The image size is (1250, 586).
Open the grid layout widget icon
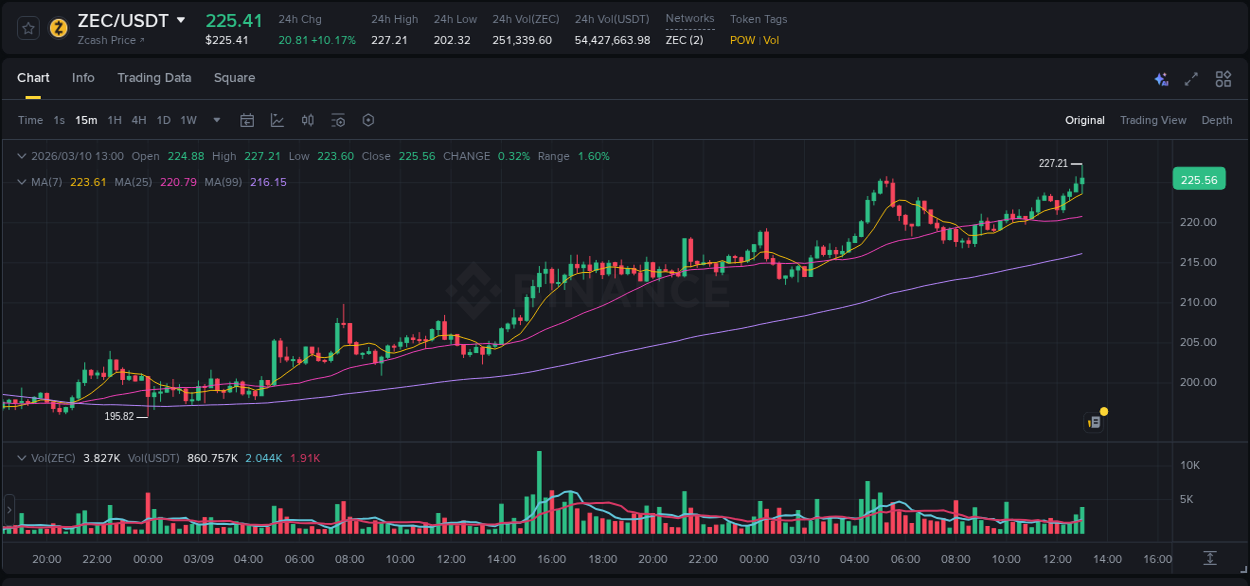(x=1222, y=78)
